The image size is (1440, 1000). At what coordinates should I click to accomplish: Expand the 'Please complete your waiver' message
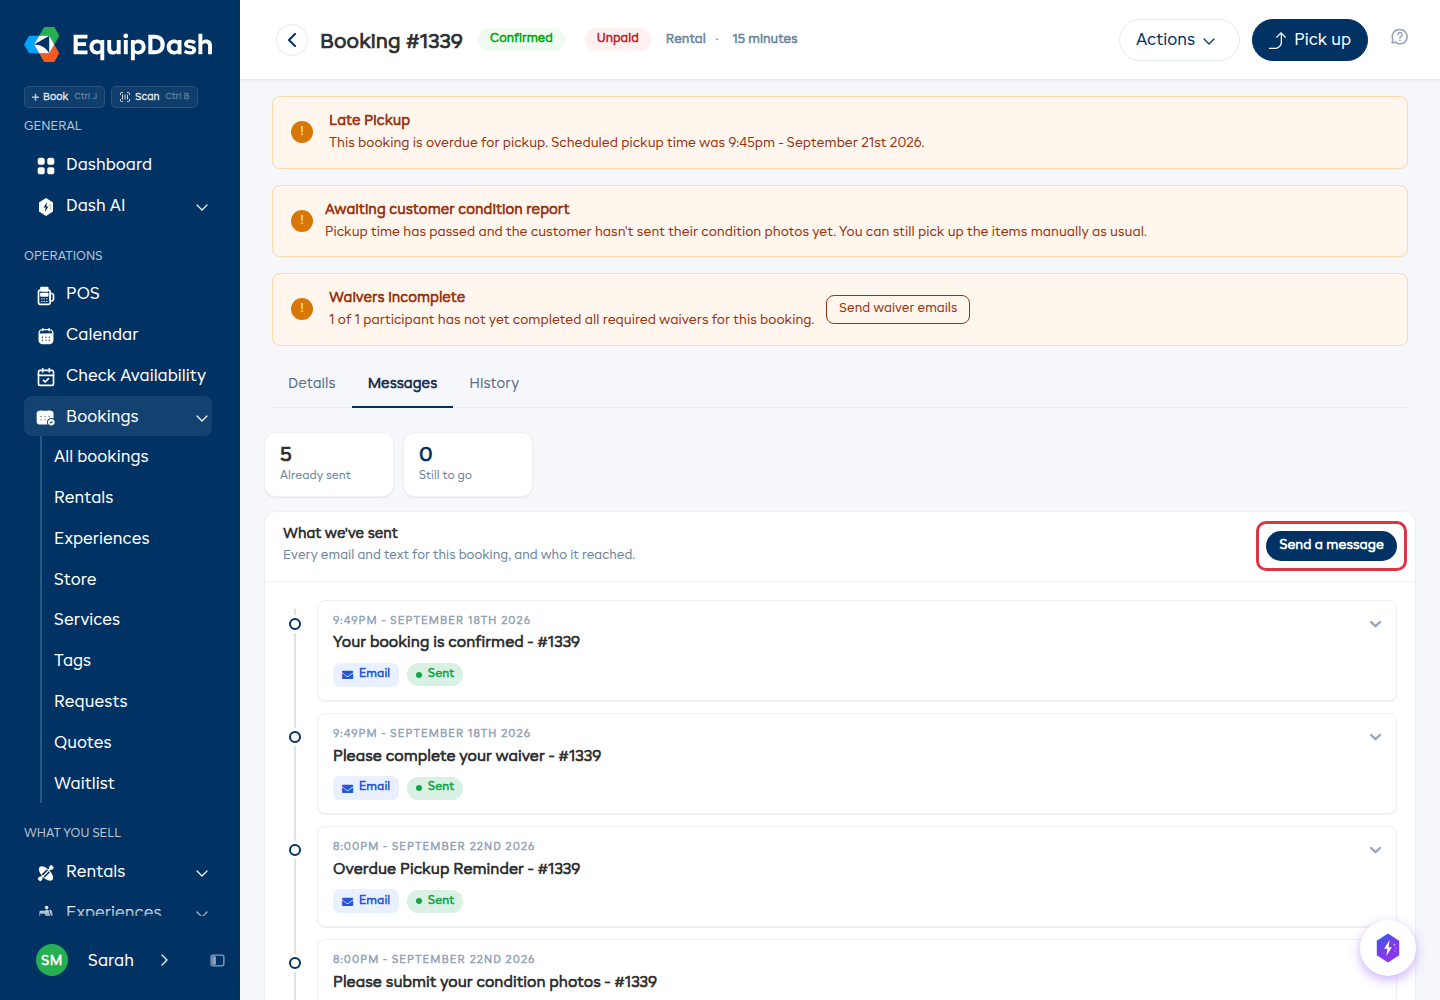[x=1376, y=737]
